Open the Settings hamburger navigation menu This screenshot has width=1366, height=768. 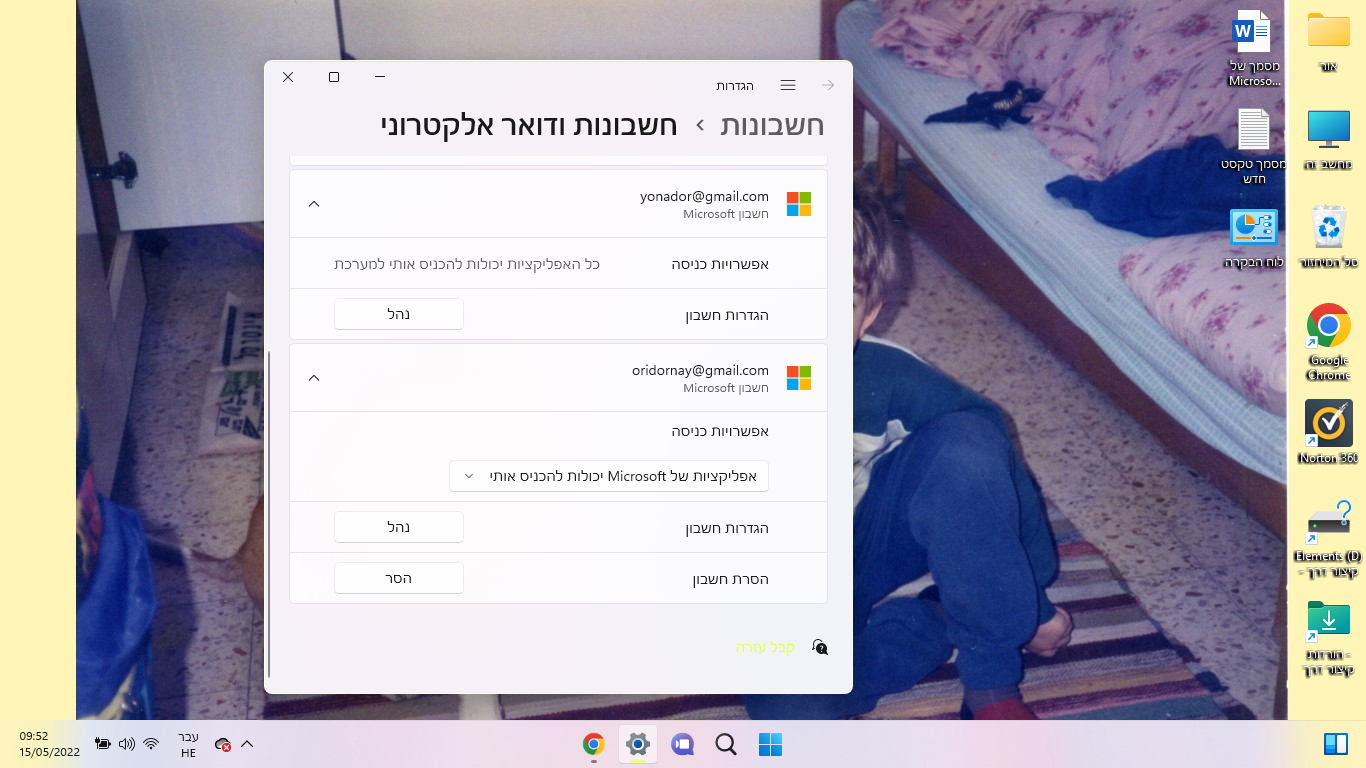788,86
